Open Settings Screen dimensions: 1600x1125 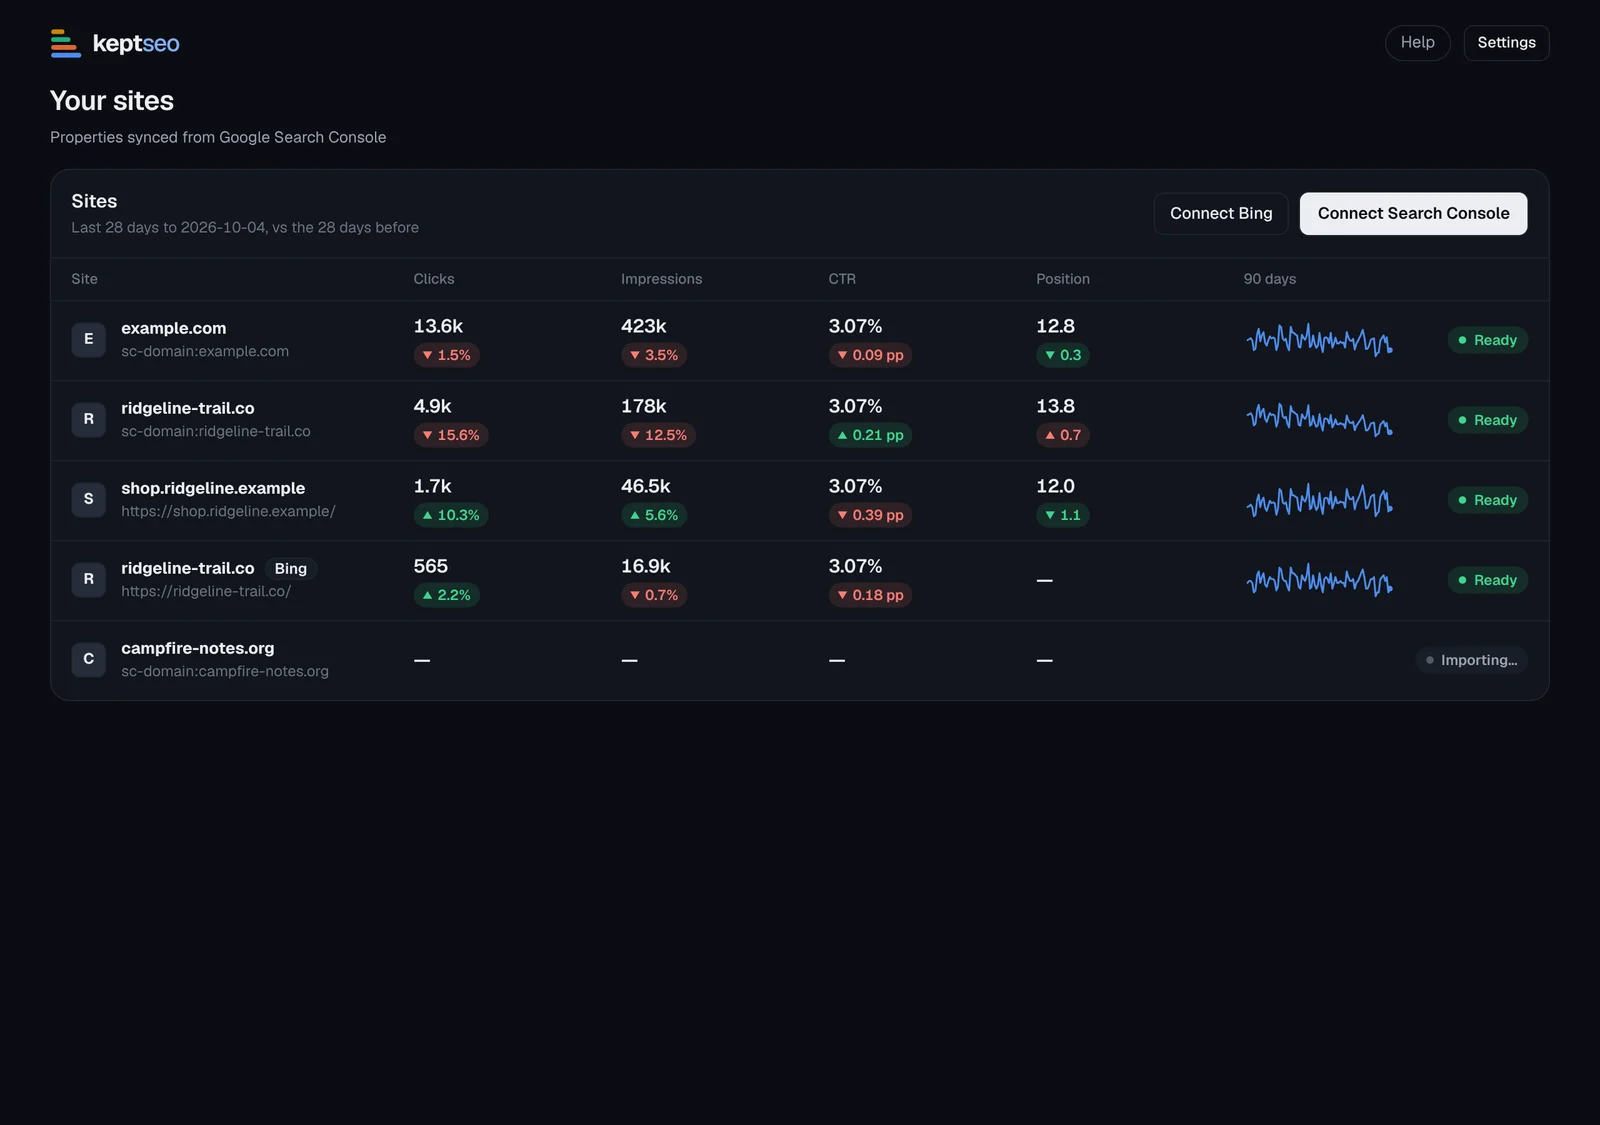point(1506,43)
